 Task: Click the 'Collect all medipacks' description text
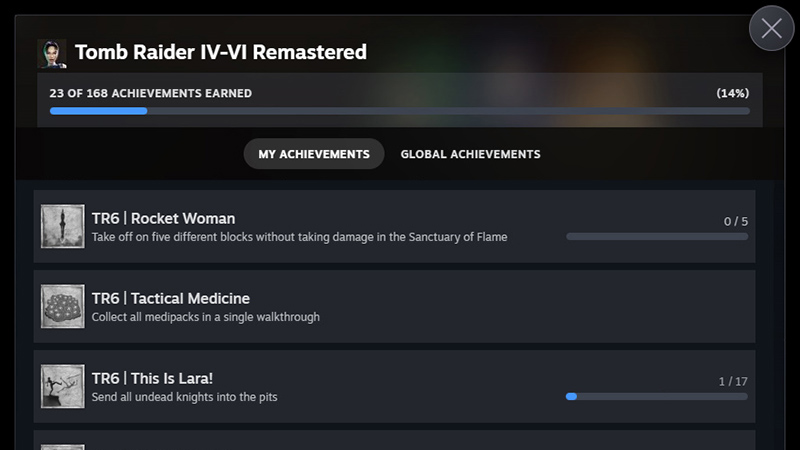click(205, 317)
